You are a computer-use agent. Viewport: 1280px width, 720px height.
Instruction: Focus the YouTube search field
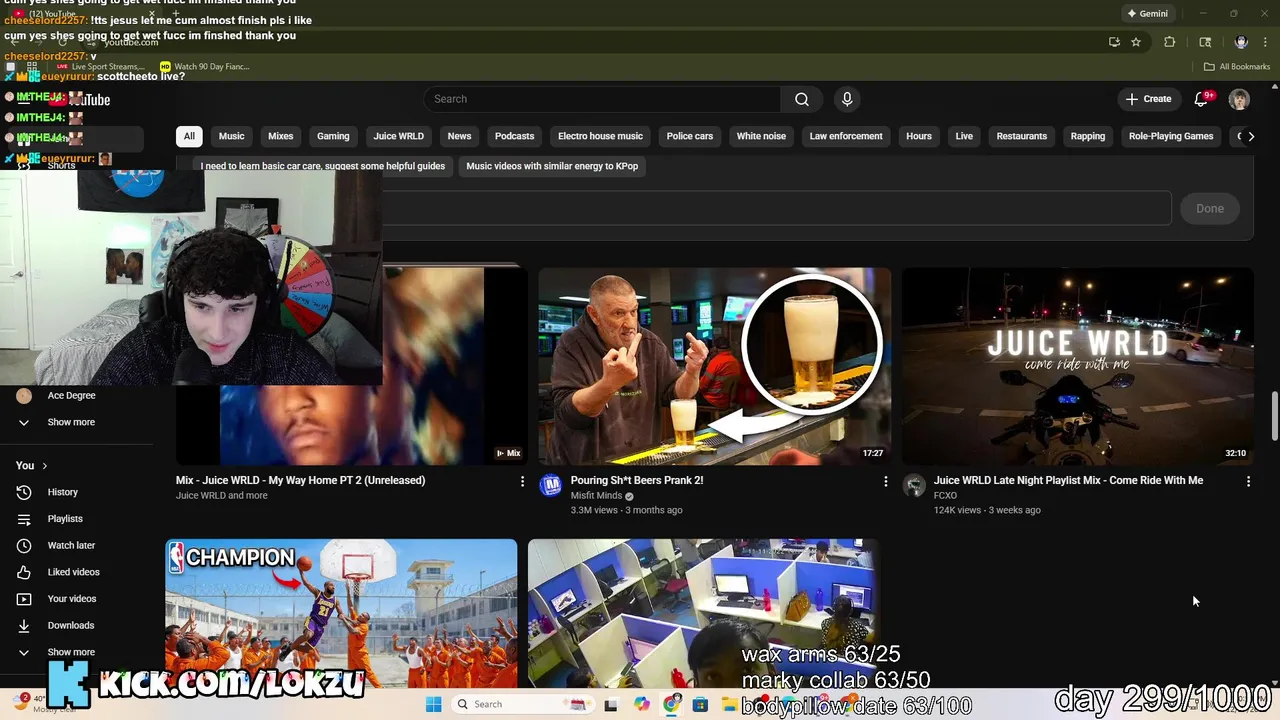[x=602, y=99]
